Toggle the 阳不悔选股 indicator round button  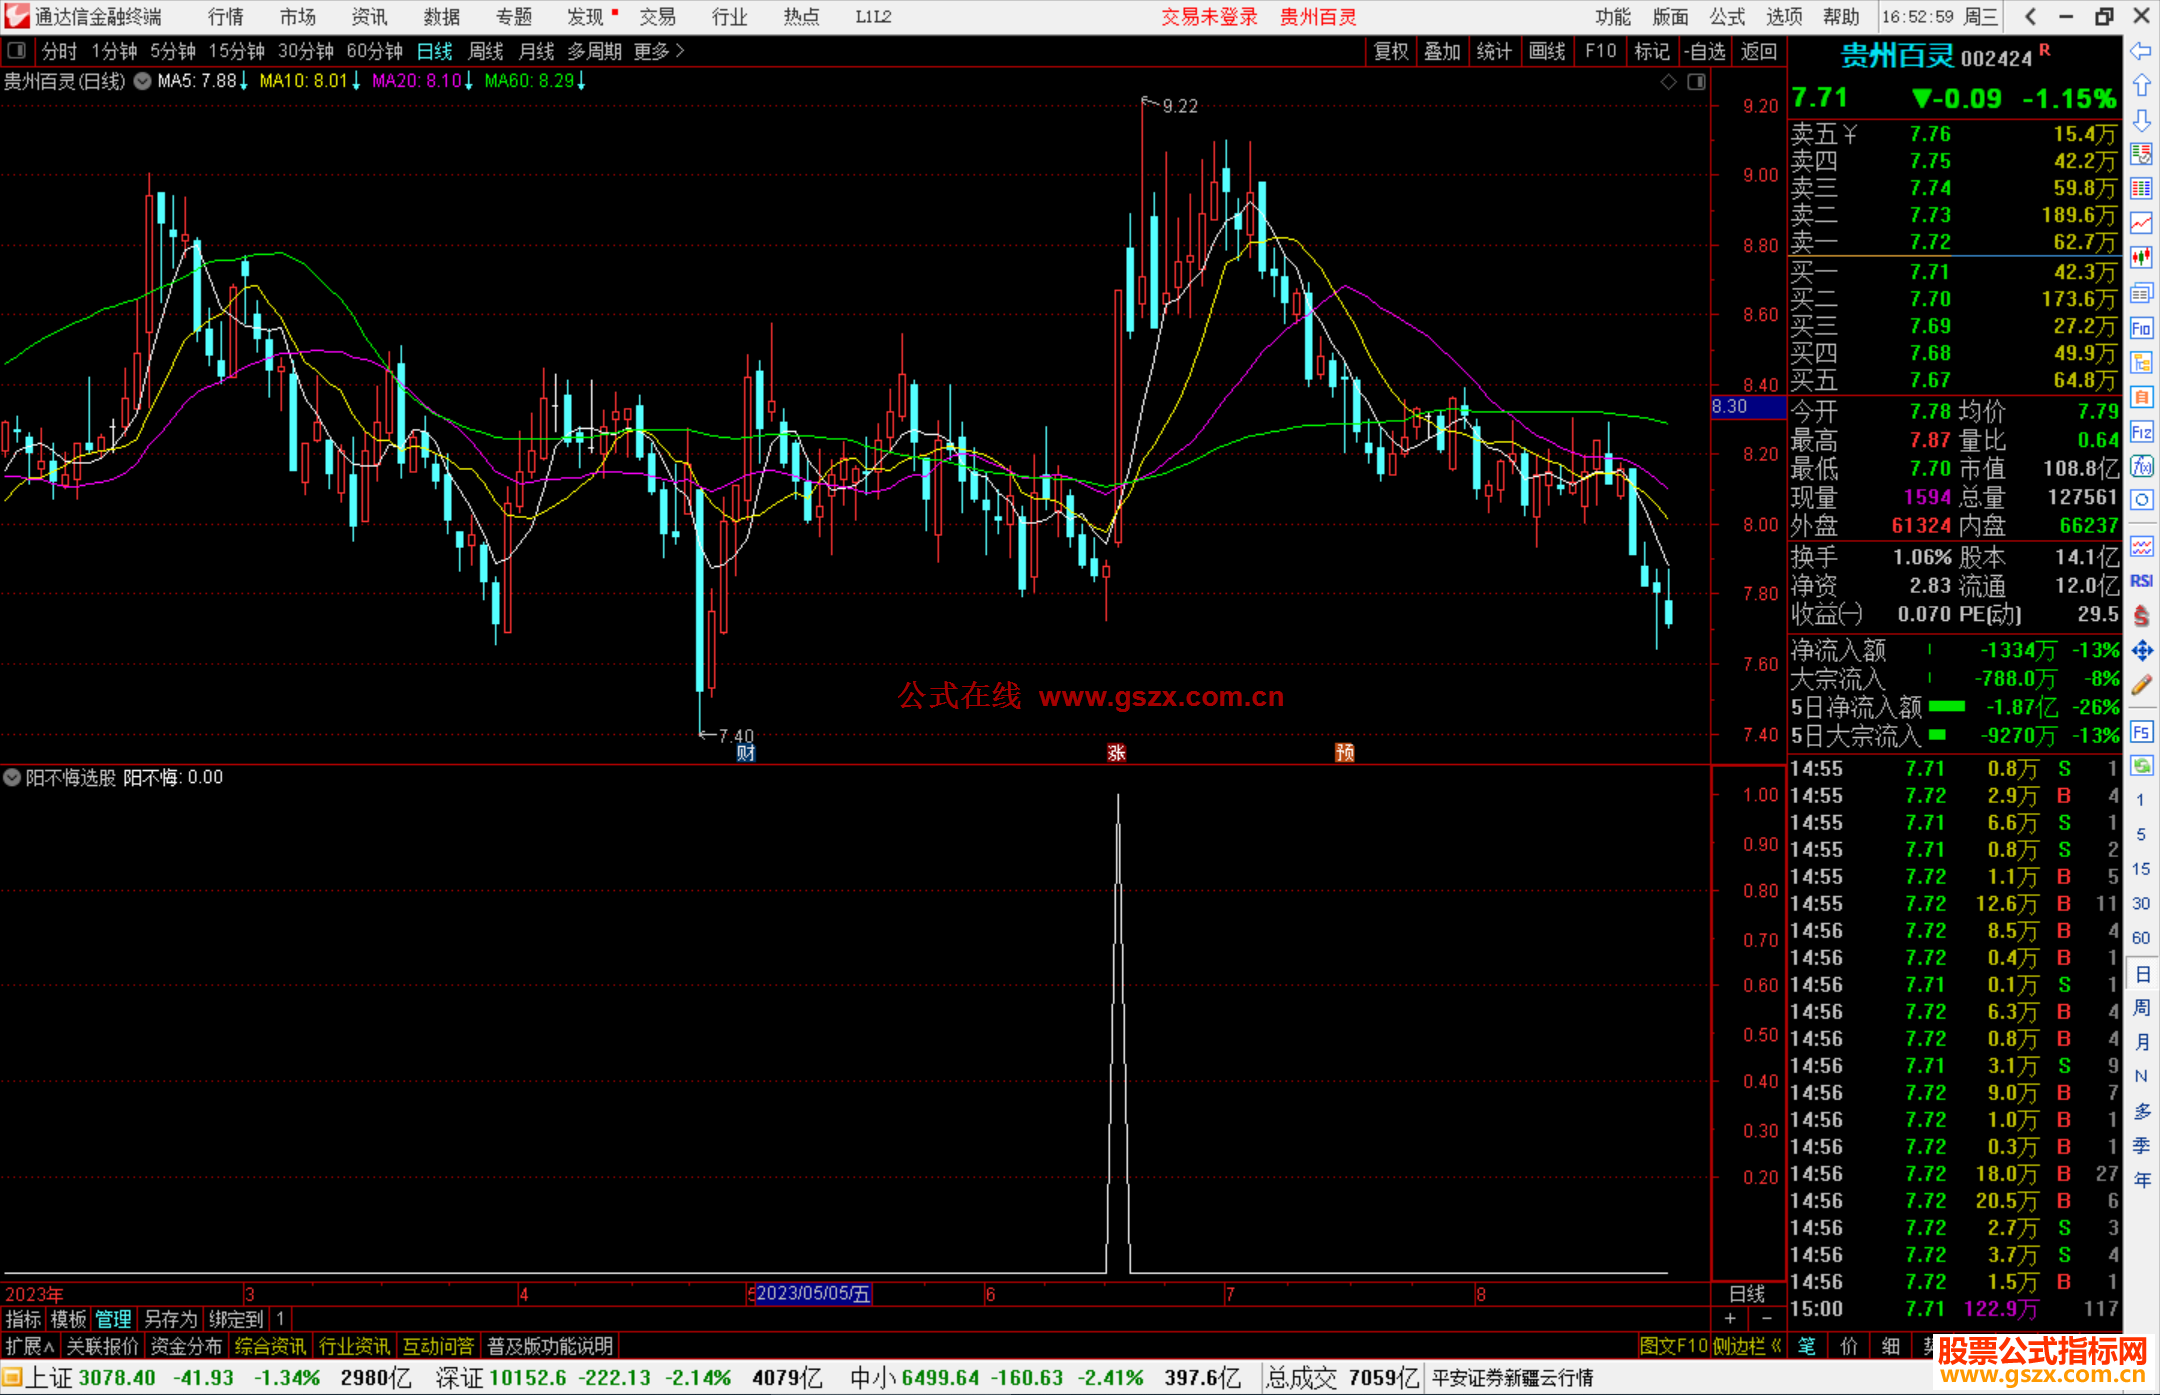point(12,777)
